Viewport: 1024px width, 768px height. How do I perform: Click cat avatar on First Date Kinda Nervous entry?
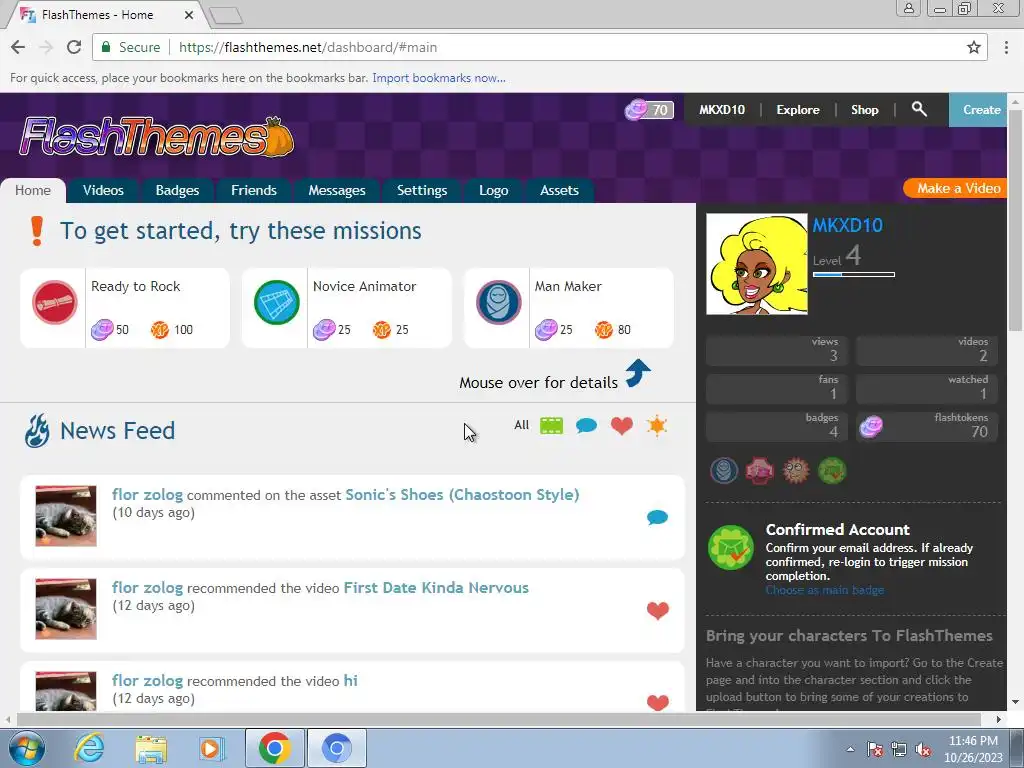coord(65,609)
